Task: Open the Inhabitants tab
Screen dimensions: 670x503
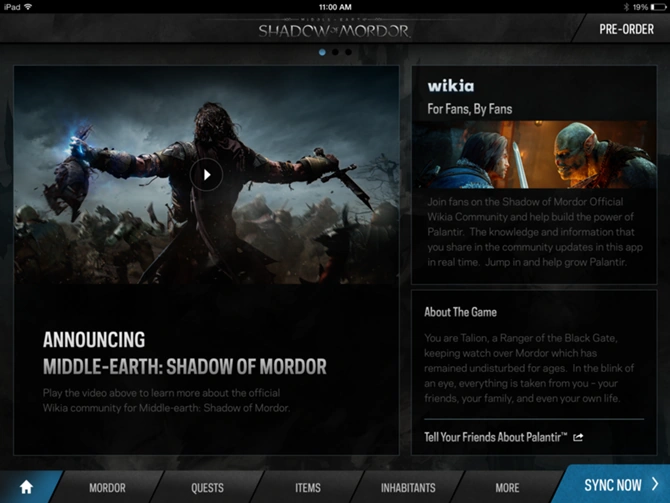Action: click(408, 488)
